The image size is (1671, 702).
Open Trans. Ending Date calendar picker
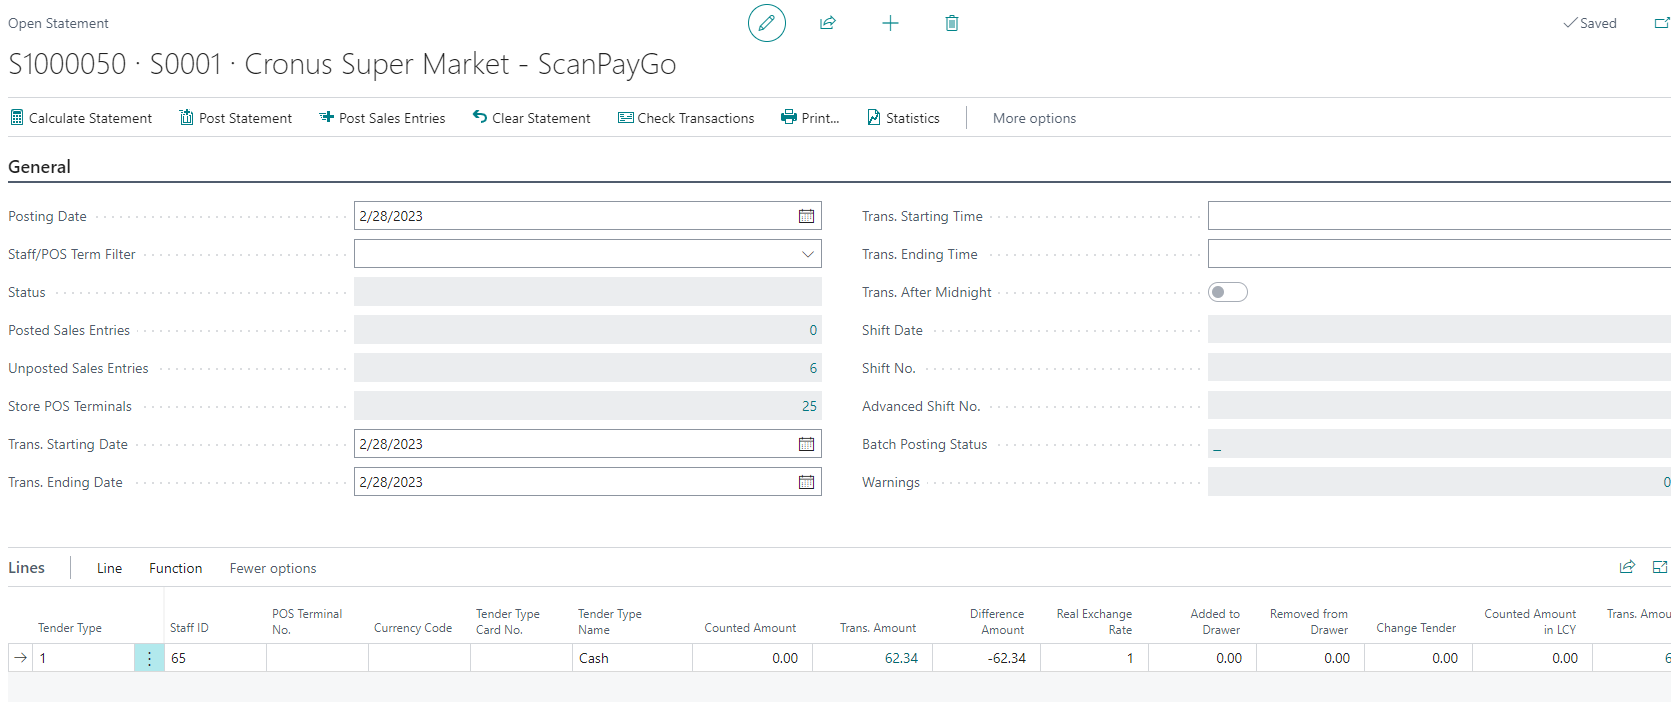pos(806,482)
